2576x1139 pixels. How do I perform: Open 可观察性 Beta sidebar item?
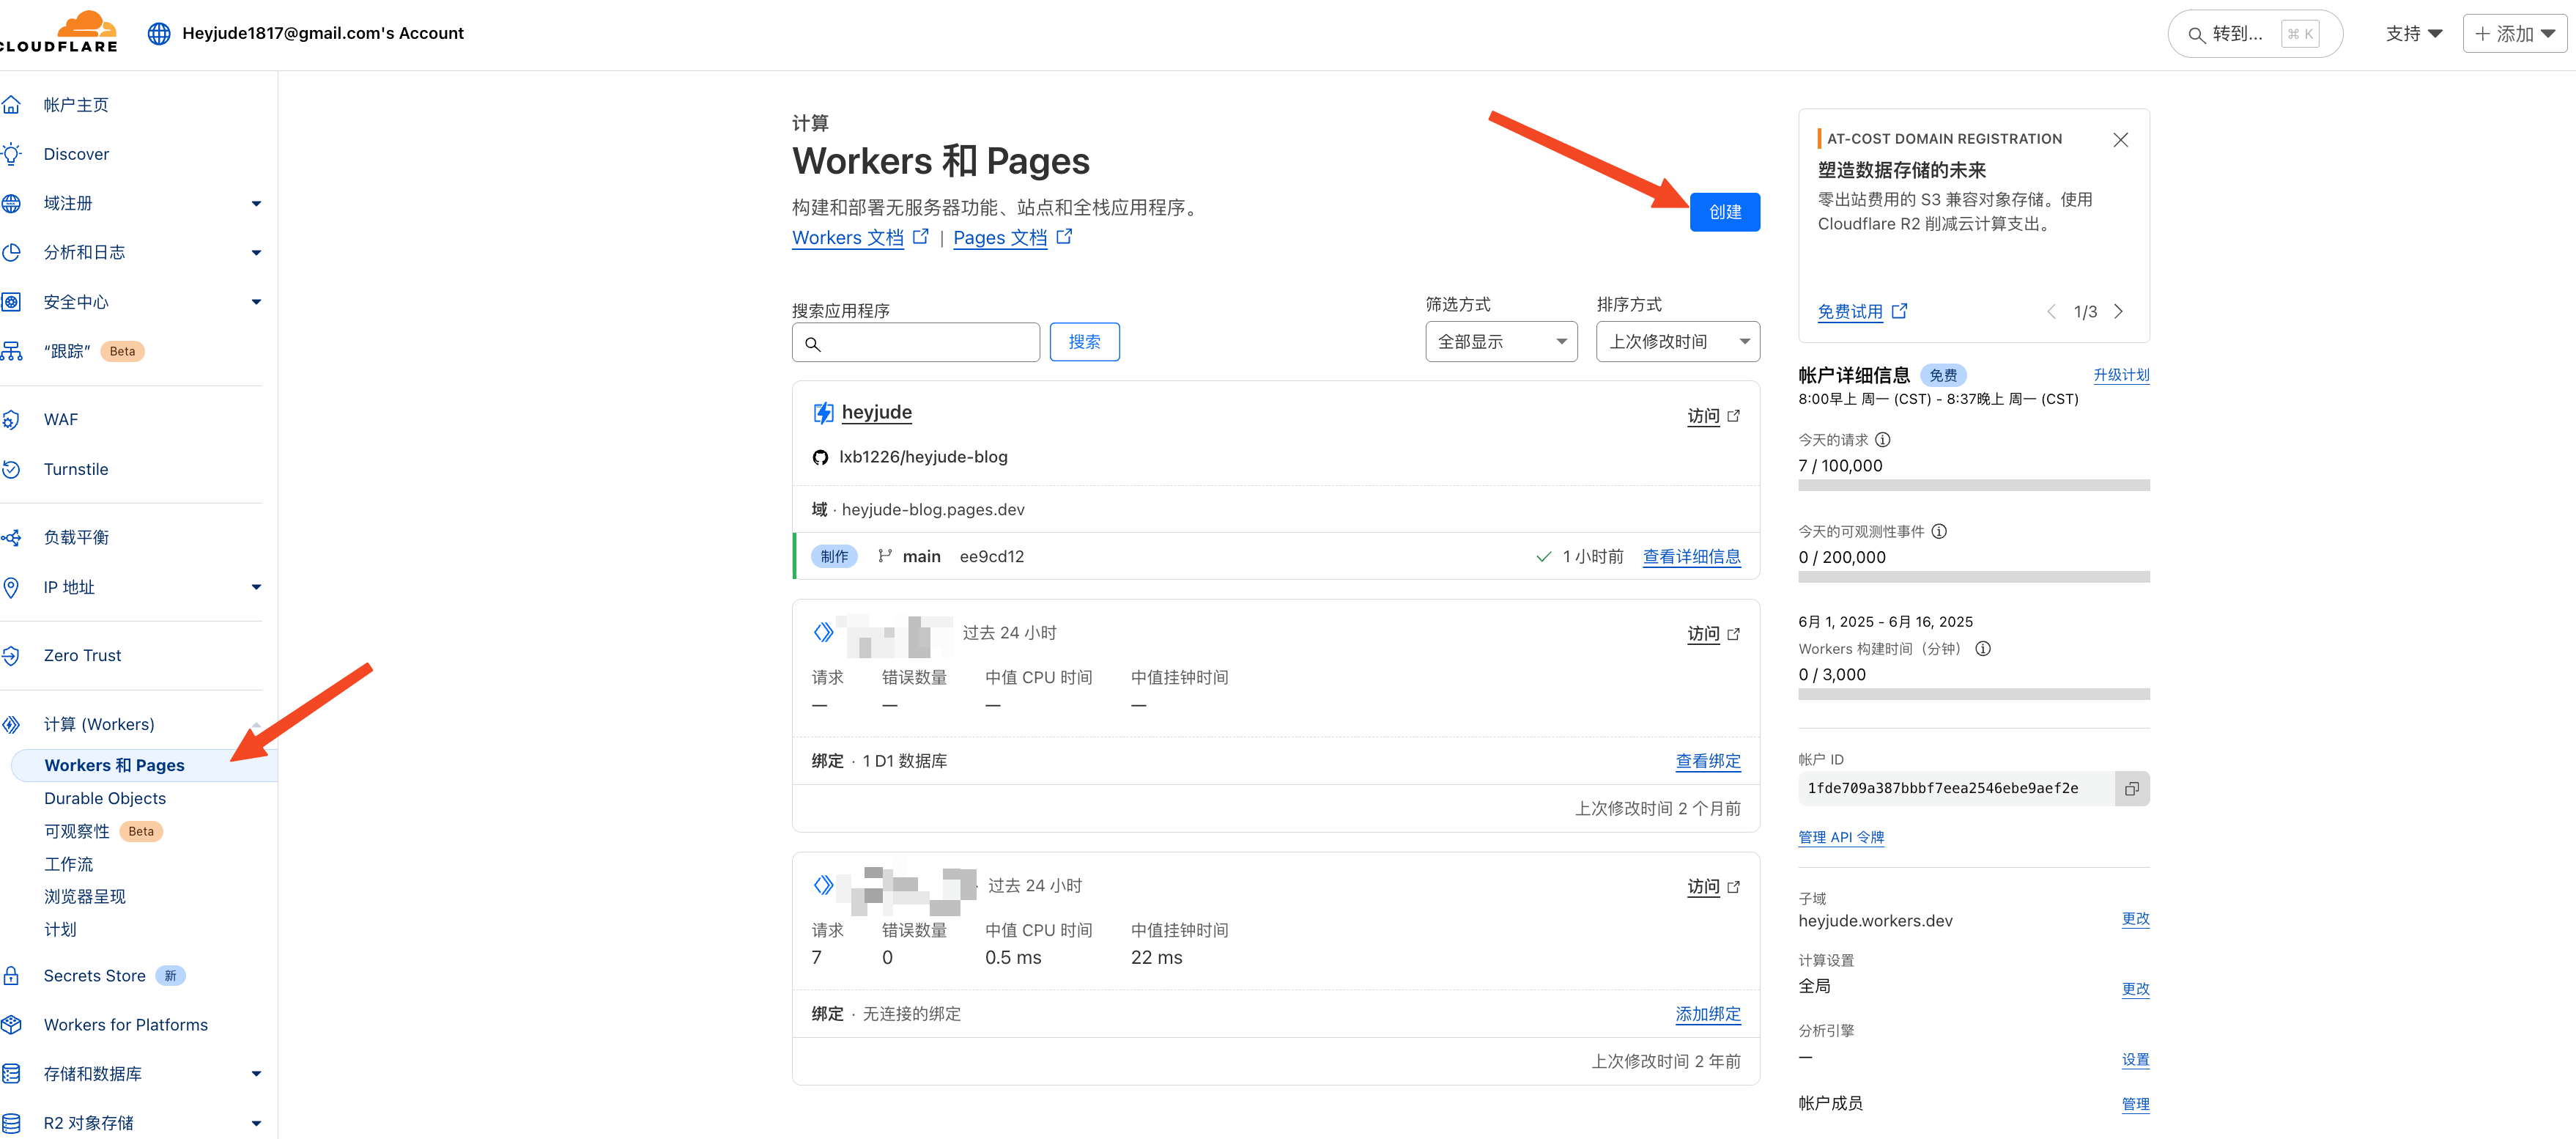[103, 831]
